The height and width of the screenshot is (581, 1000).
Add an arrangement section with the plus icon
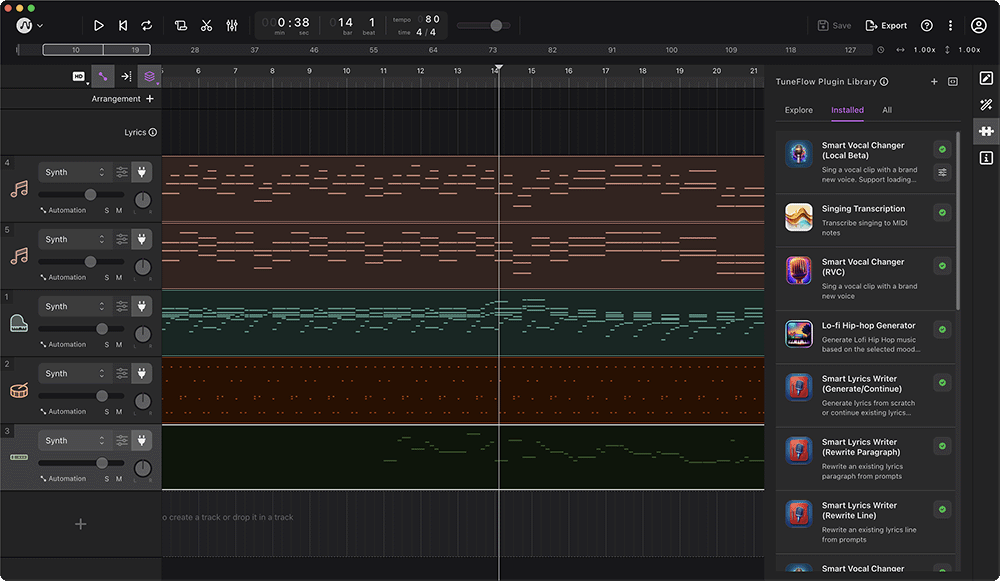pos(150,99)
